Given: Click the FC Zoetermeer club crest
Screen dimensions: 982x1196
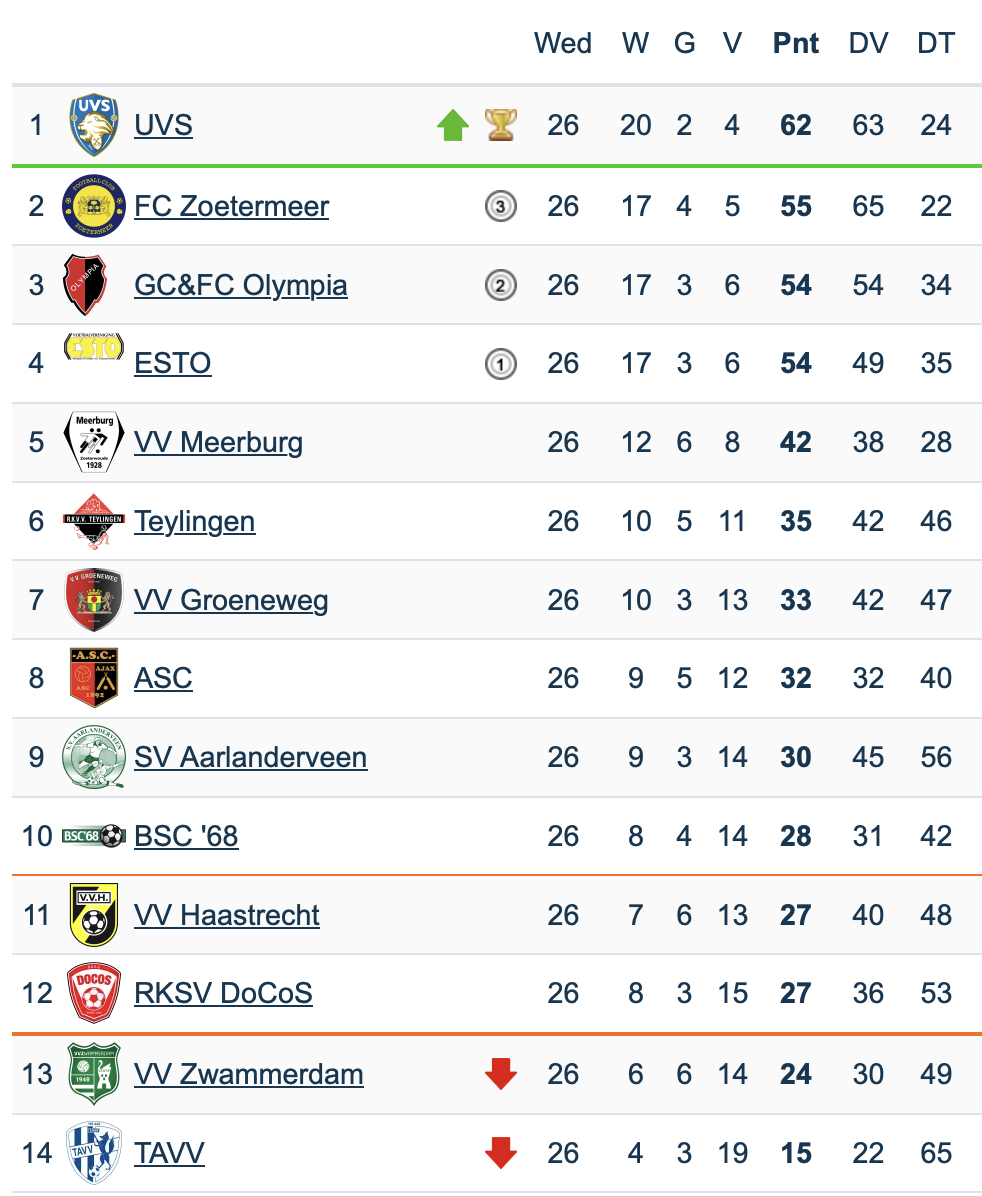Looking at the screenshot, I should tap(94, 206).
